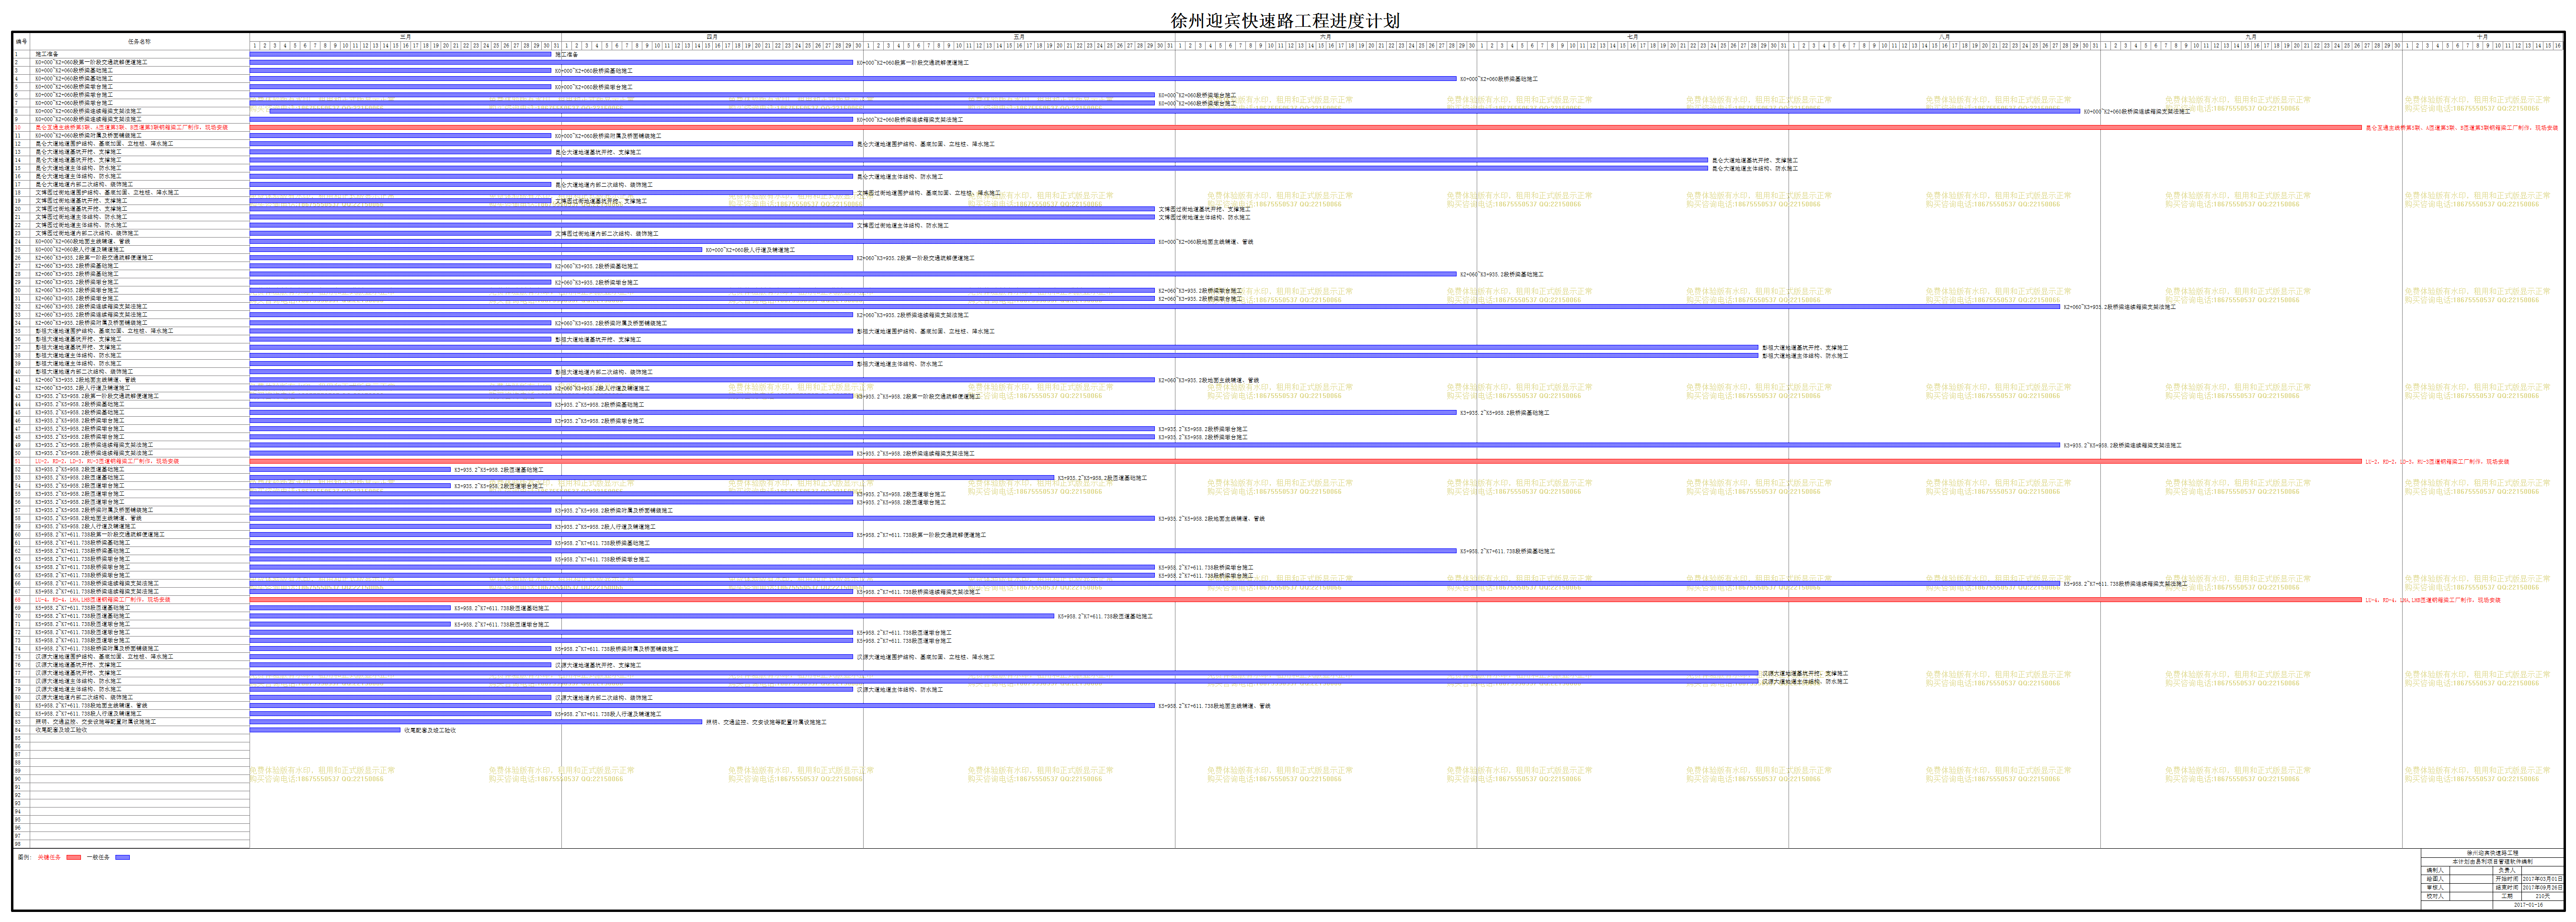The image size is (2576, 922).
Task: Select row 84 收尾配套及竣工验收
Action: pyautogui.click(x=131, y=729)
